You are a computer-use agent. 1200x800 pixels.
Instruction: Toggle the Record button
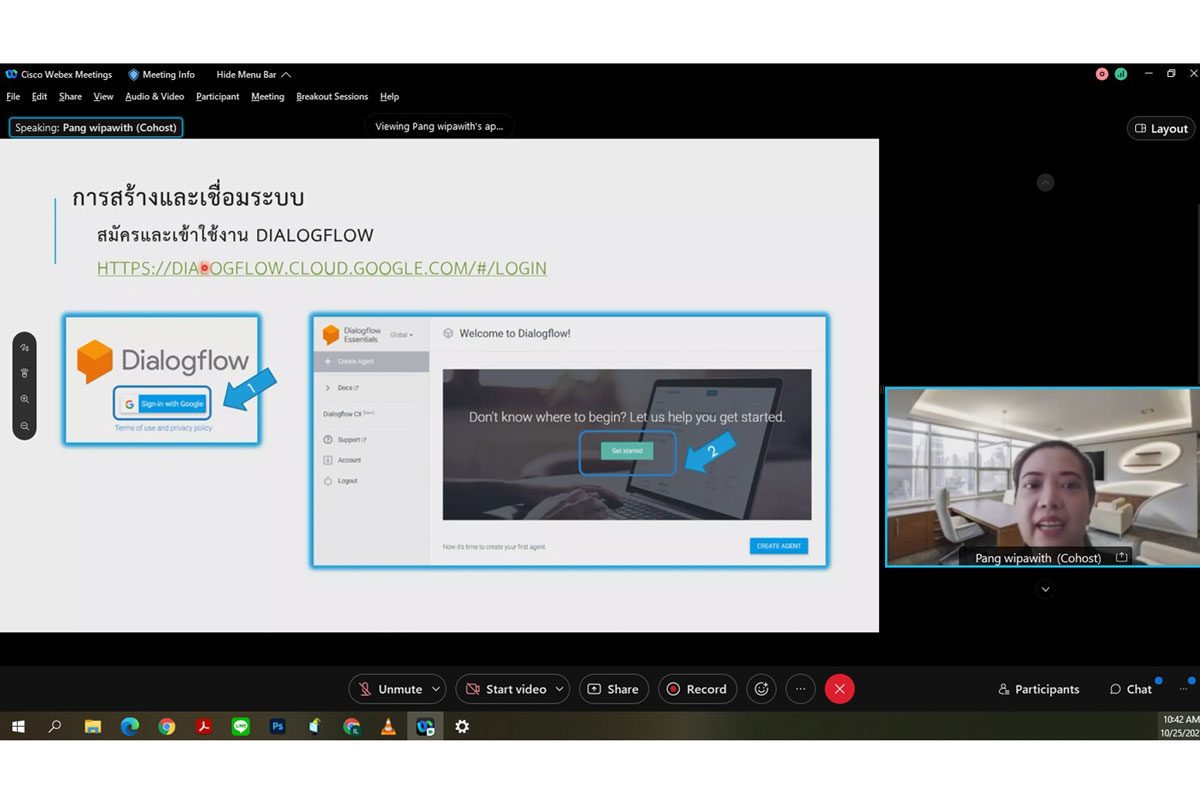tap(697, 689)
